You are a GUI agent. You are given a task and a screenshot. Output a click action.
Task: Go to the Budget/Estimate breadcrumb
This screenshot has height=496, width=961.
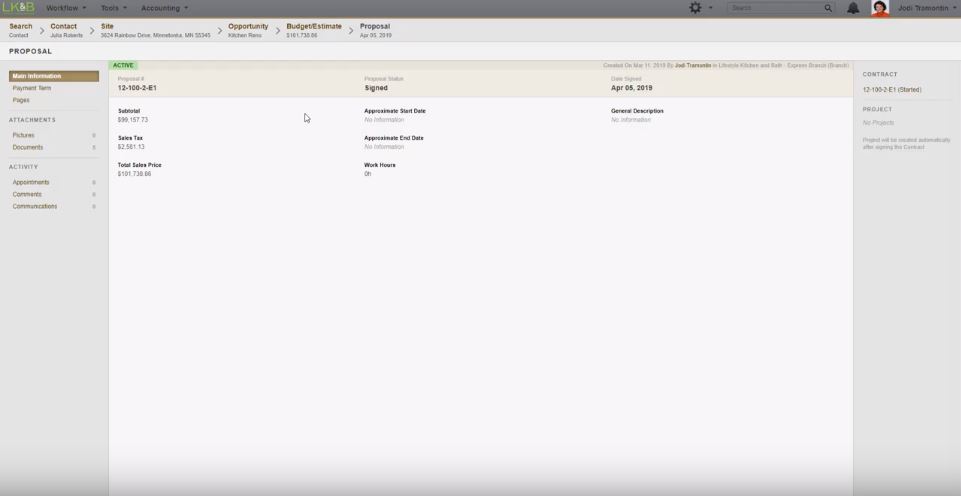pyautogui.click(x=313, y=30)
